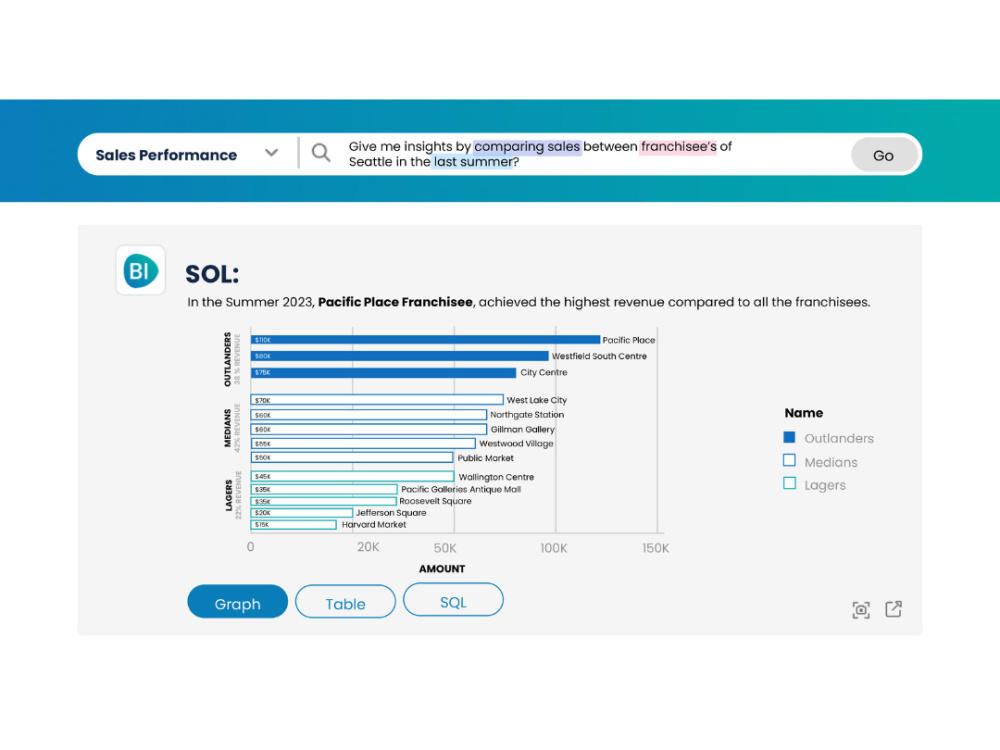The height and width of the screenshot is (750, 1000).
Task: Click the 100K axis tick label
Action: 554,548
